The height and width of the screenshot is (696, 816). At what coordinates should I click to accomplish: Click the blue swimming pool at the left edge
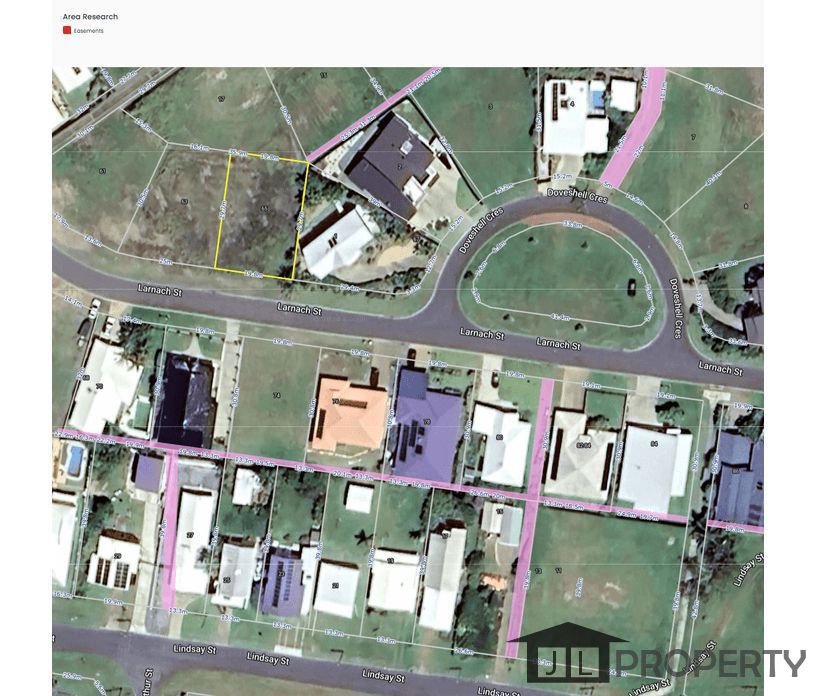75,461
